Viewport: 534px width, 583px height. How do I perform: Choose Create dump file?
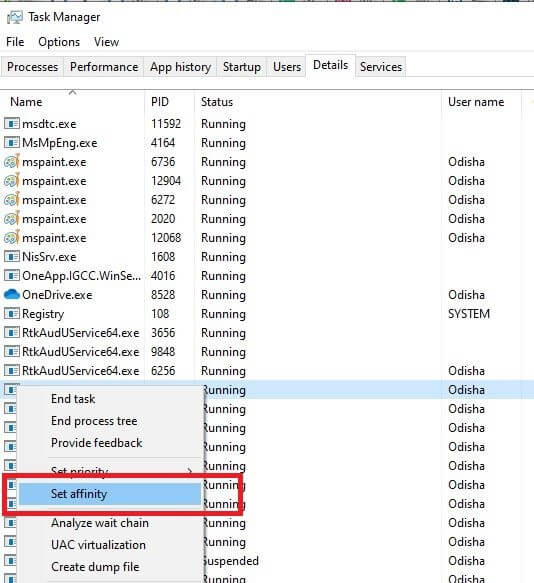[x=110, y=567]
